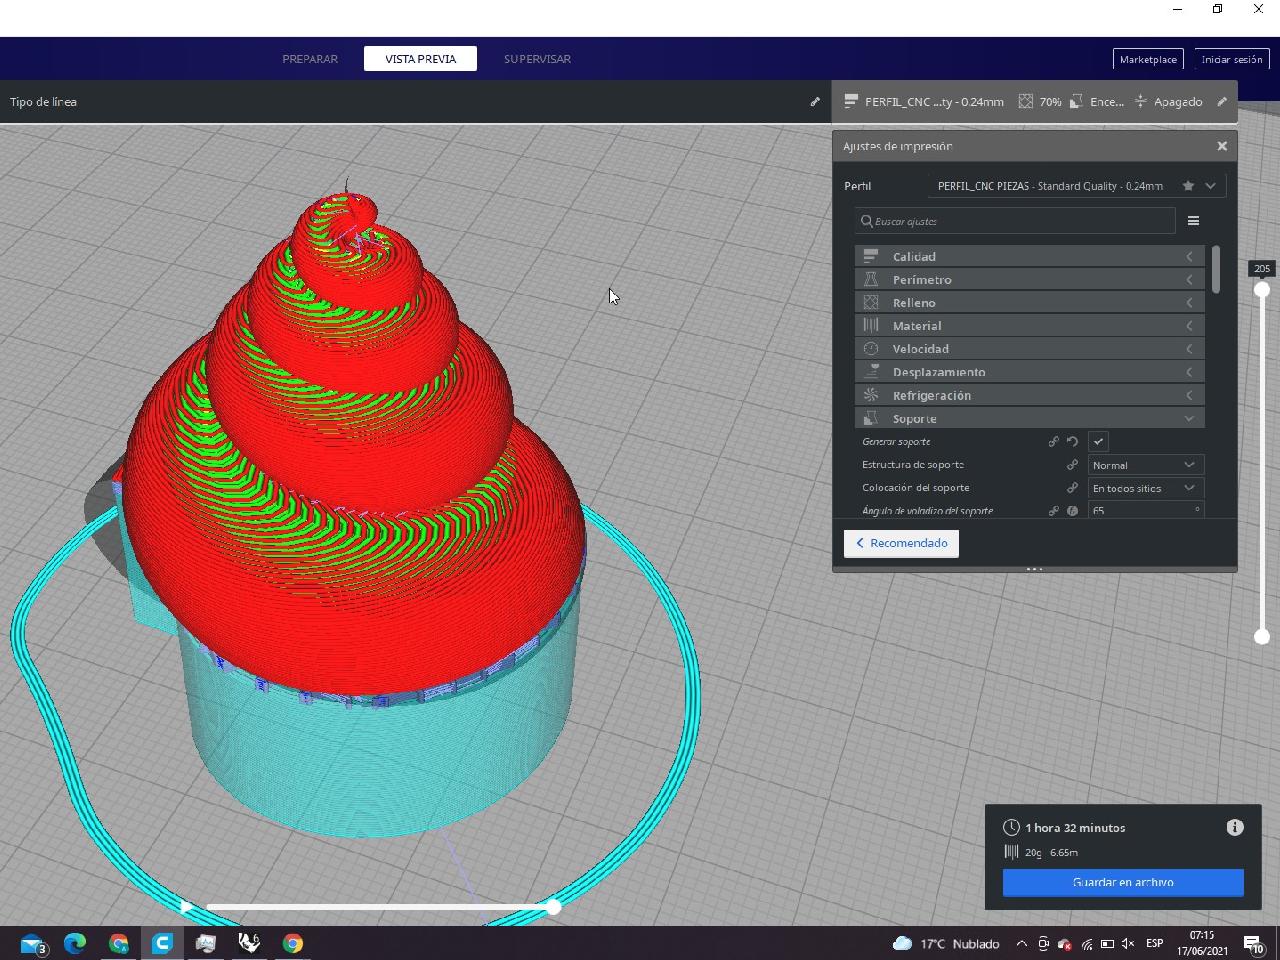Click the bottom handle of the layer slider
This screenshot has height=960, width=1280.
(x=1262, y=636)
